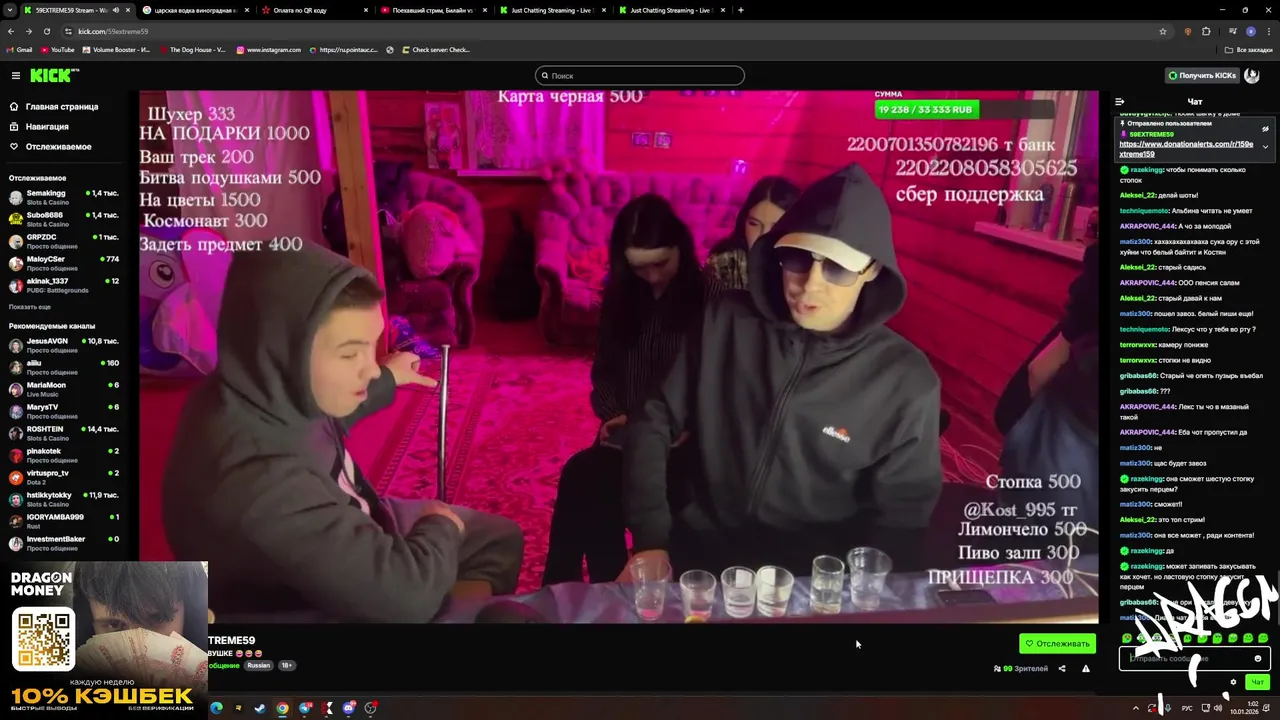Open the donationalerts link in pinned message

pyautogui.click(x=1186, y=149)
